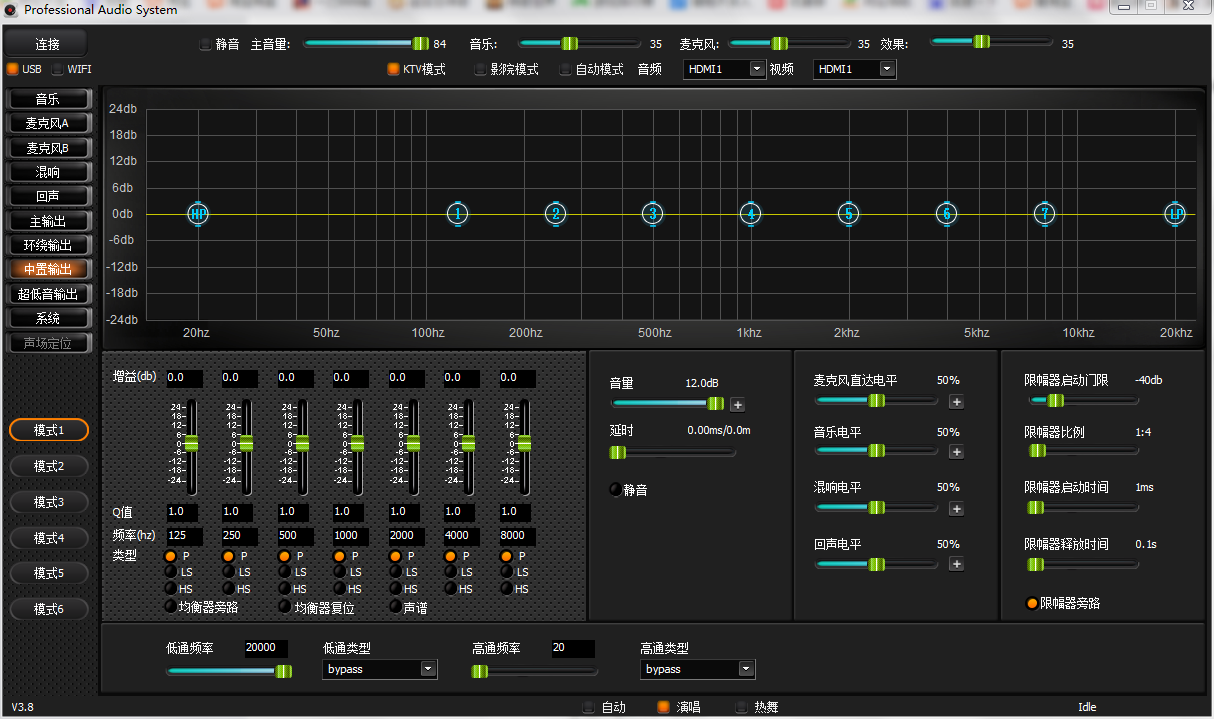This screenshot has height=719, width=1214.
Task: Load preset 模式1
Action: (49, 430)
